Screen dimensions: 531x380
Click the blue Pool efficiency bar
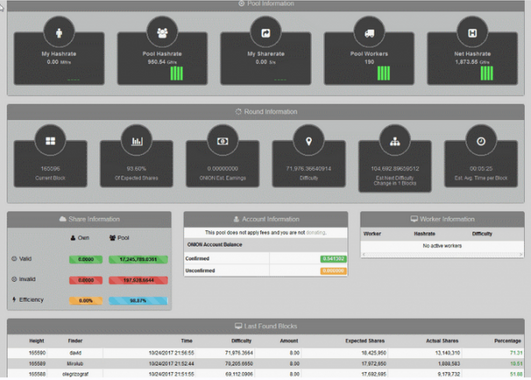[x=138, y=300]
